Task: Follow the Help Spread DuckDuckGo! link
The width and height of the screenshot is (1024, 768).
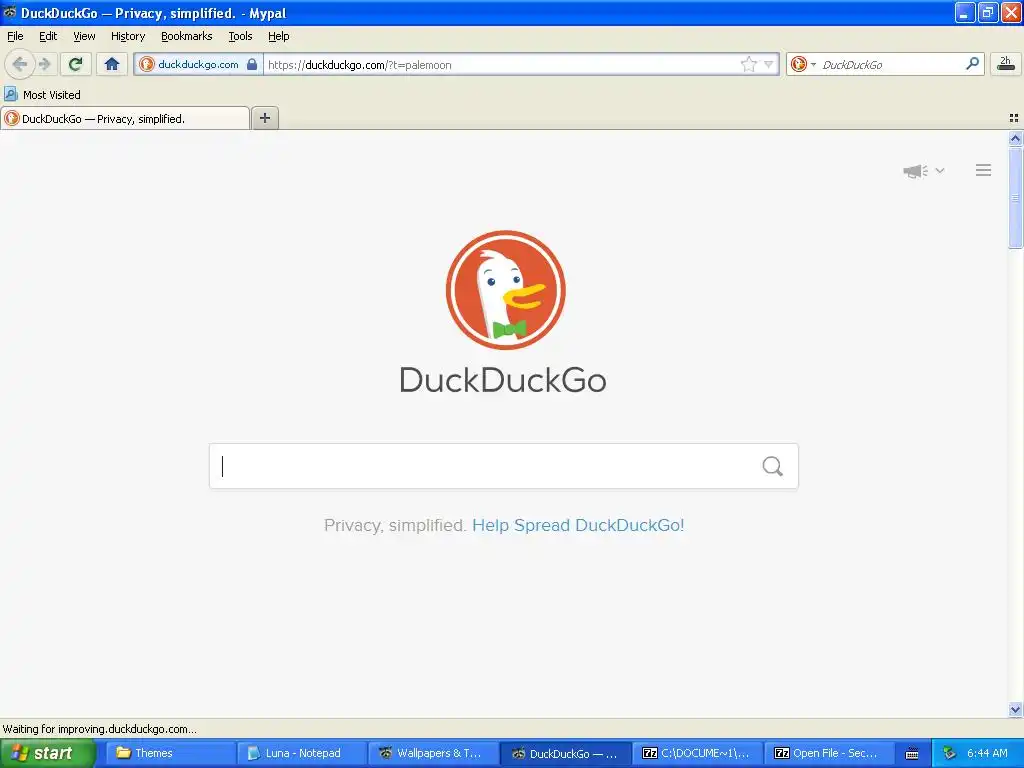Action: pos(578,525)
